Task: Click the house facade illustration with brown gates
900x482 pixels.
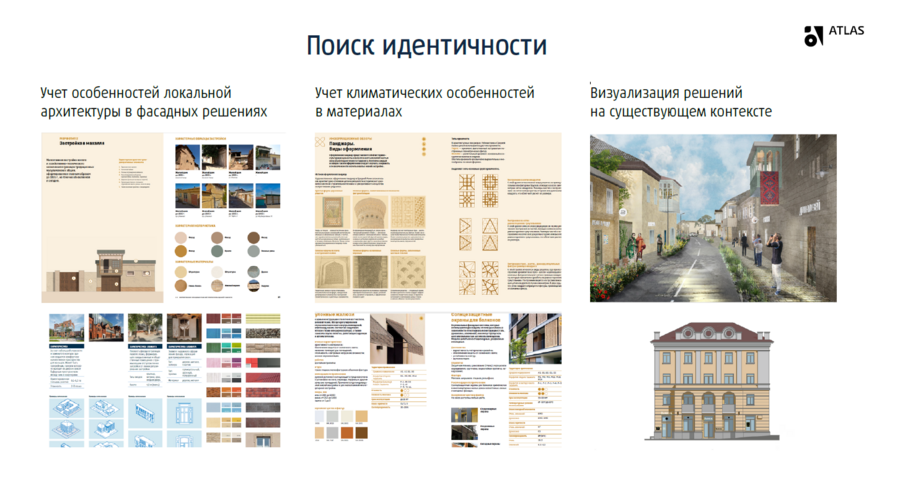Action: click(x=102, y=271)
